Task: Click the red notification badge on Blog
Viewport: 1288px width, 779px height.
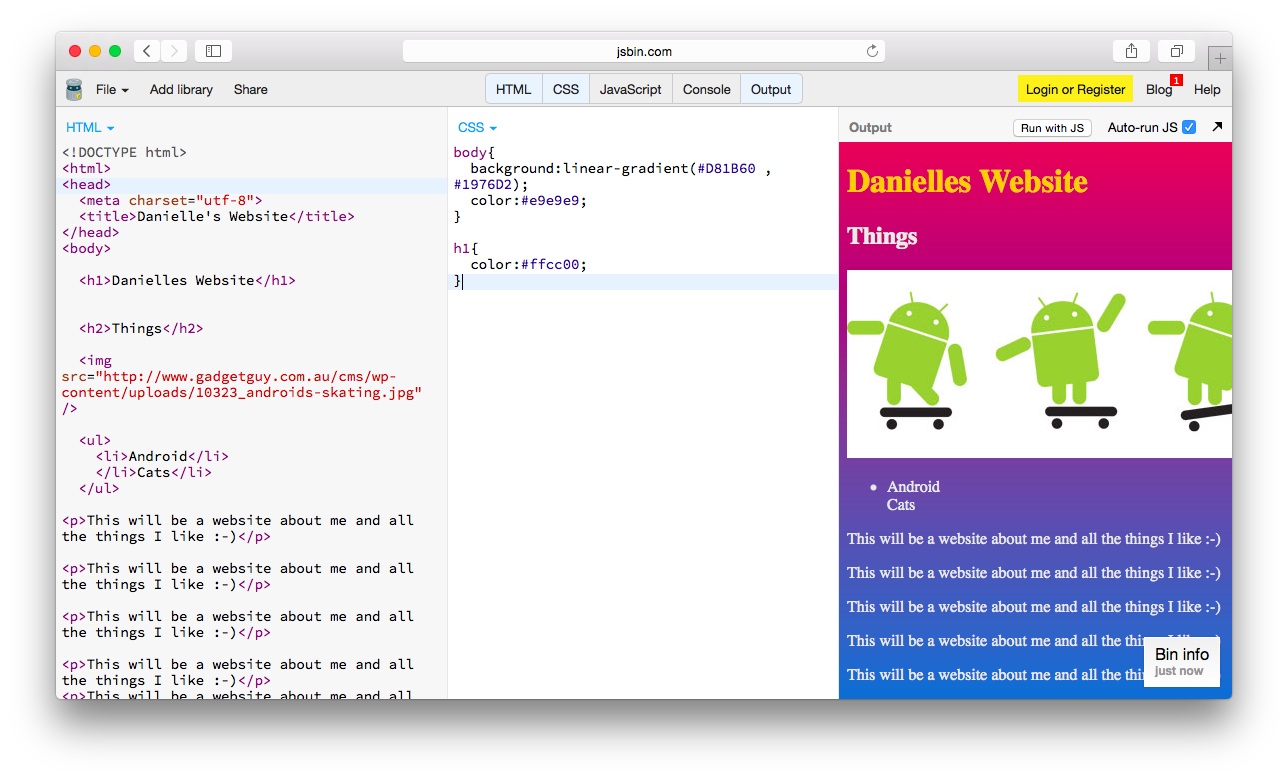Action: click(x=1176, y=80)
